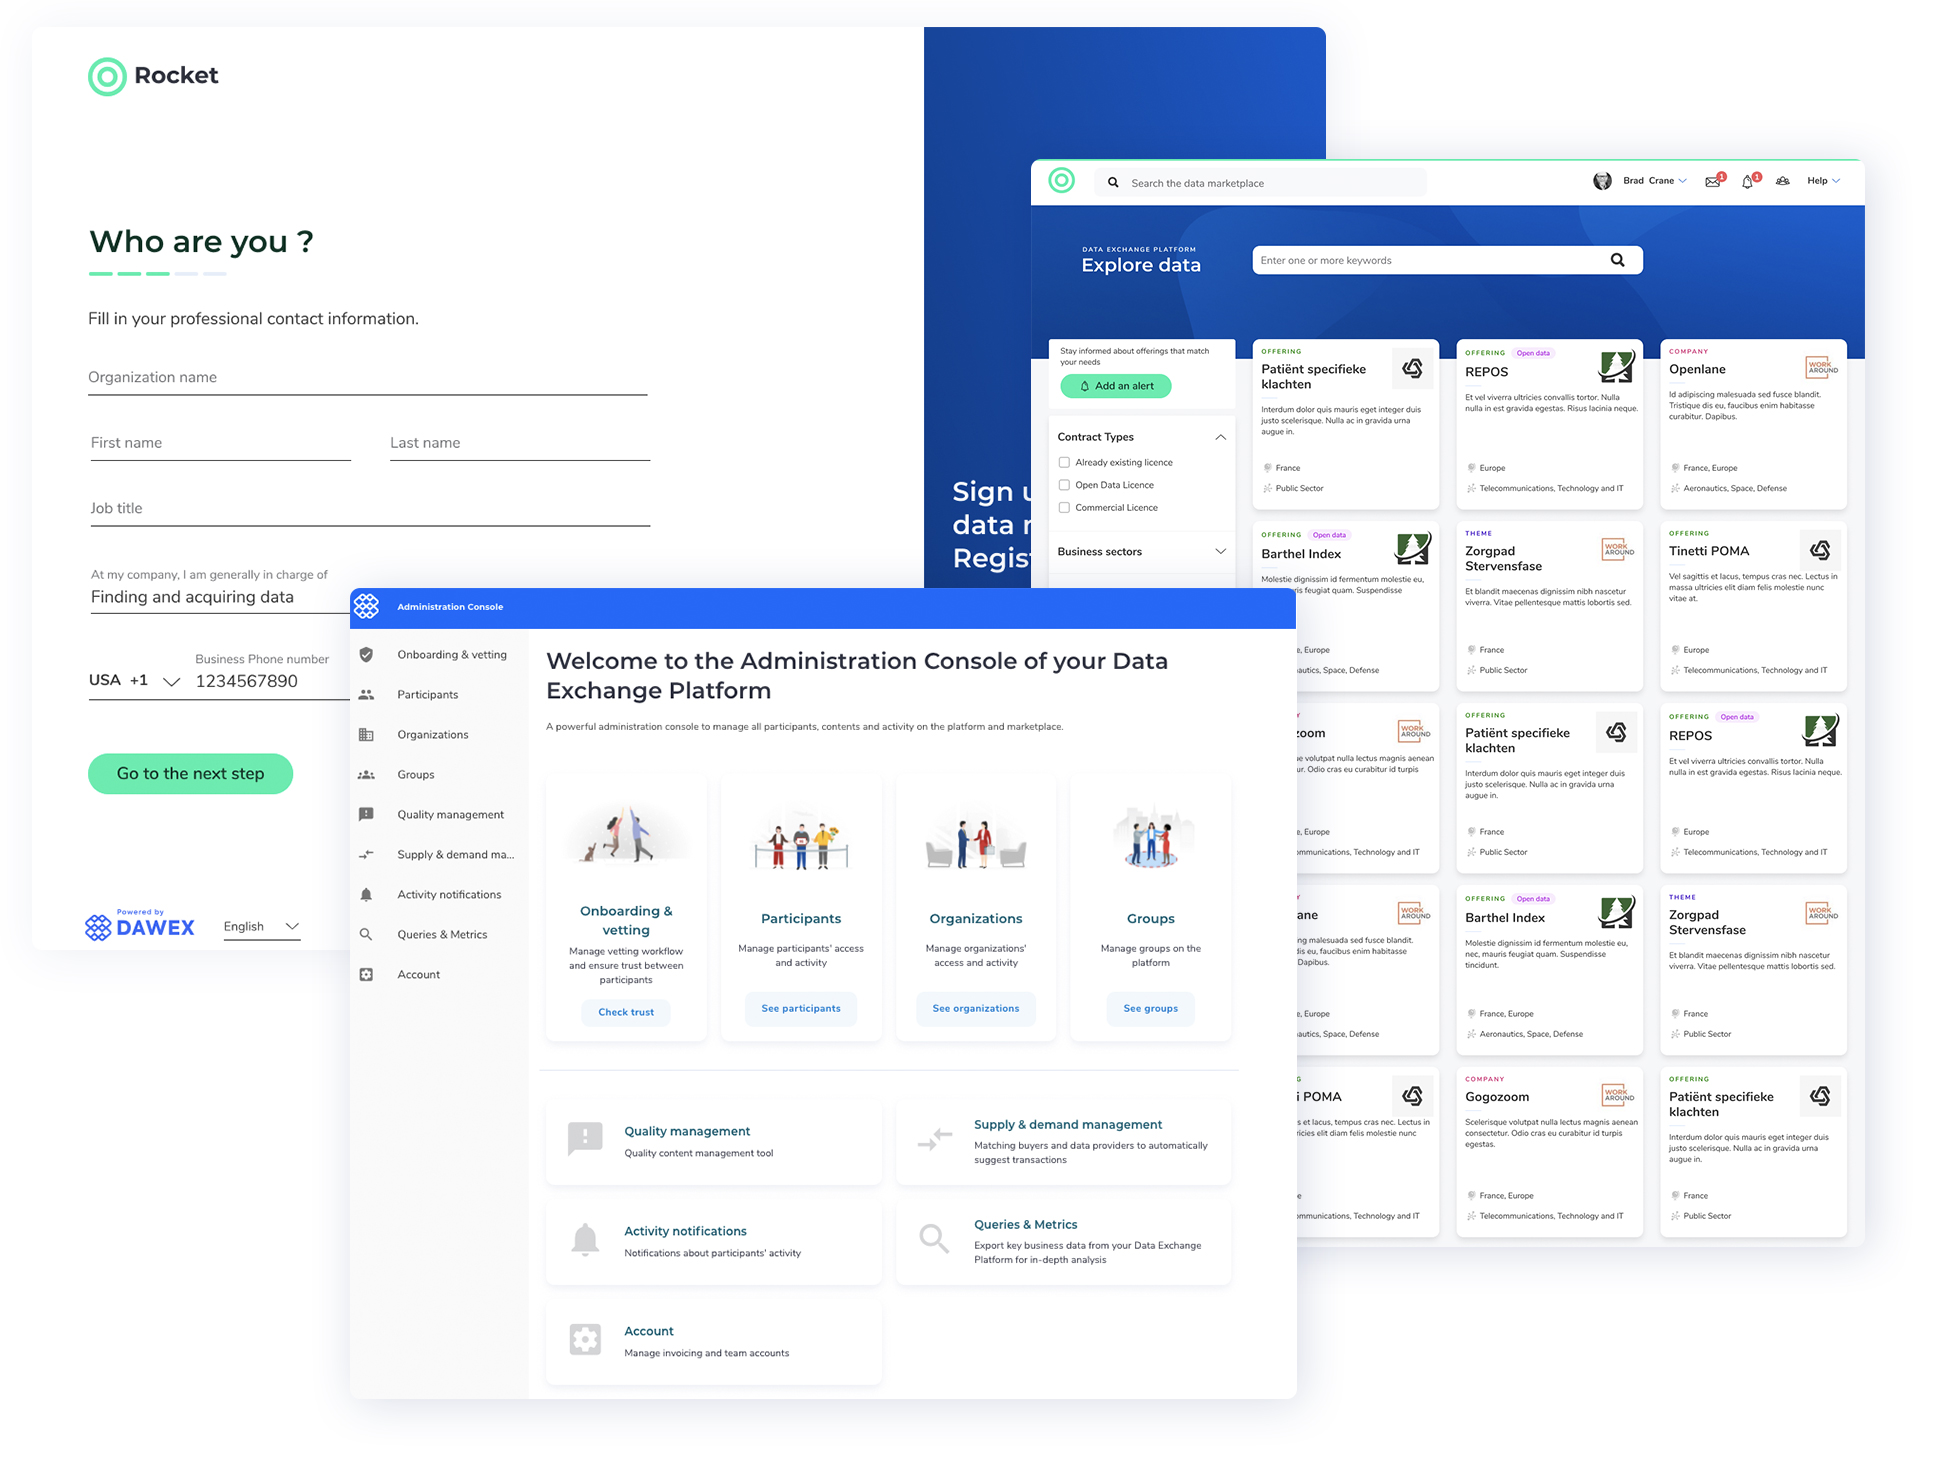The height and width of the screenshot is (1468, 1936).
Task: Check the Commercial Licence filter option
Action: (1064, 507)
